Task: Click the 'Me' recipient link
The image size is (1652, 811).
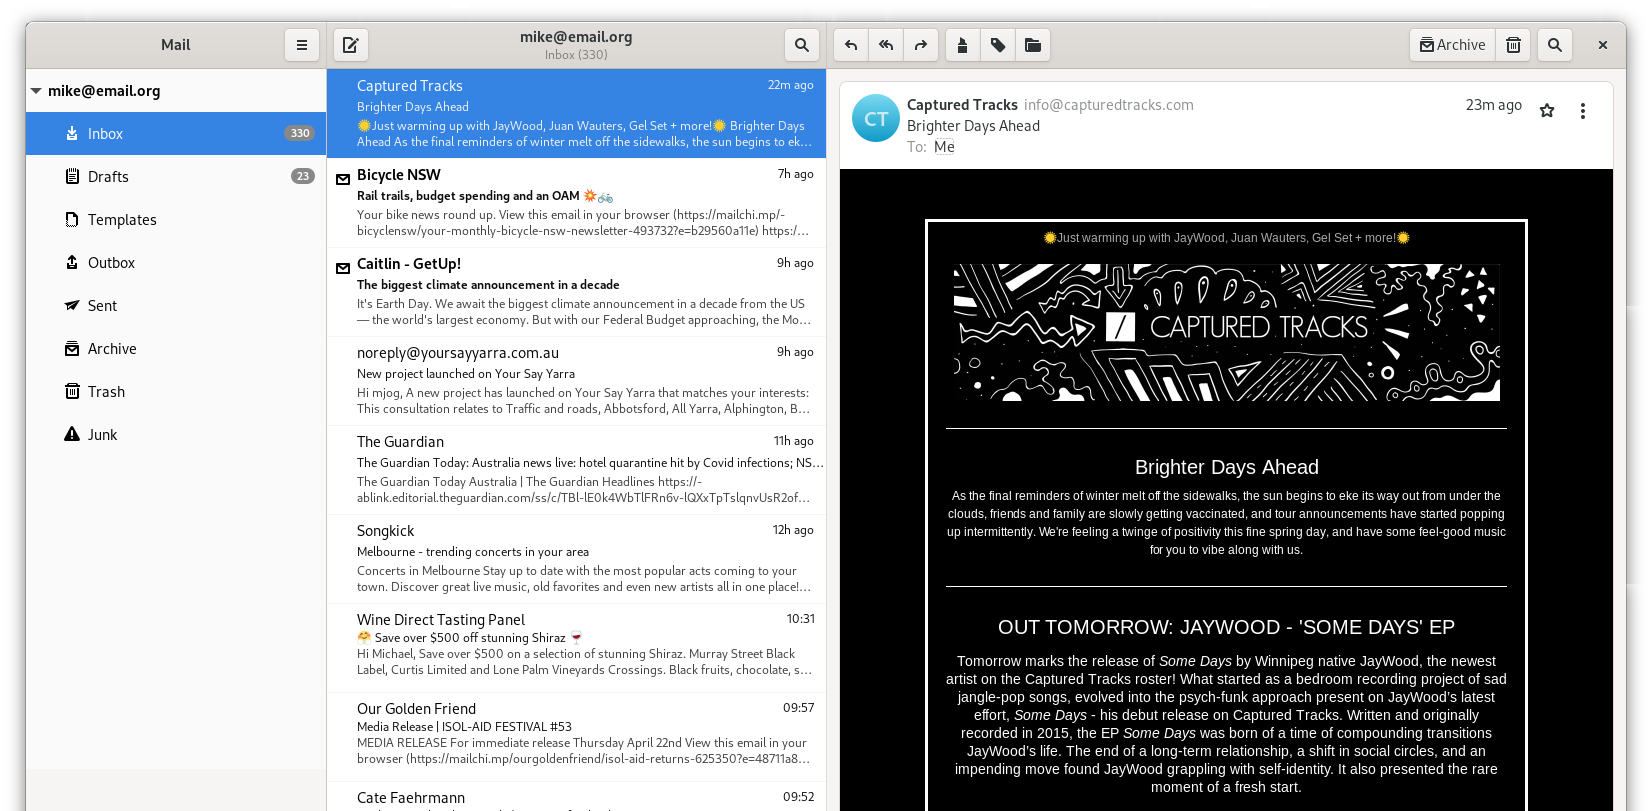Action: click(x=944, y=147)
